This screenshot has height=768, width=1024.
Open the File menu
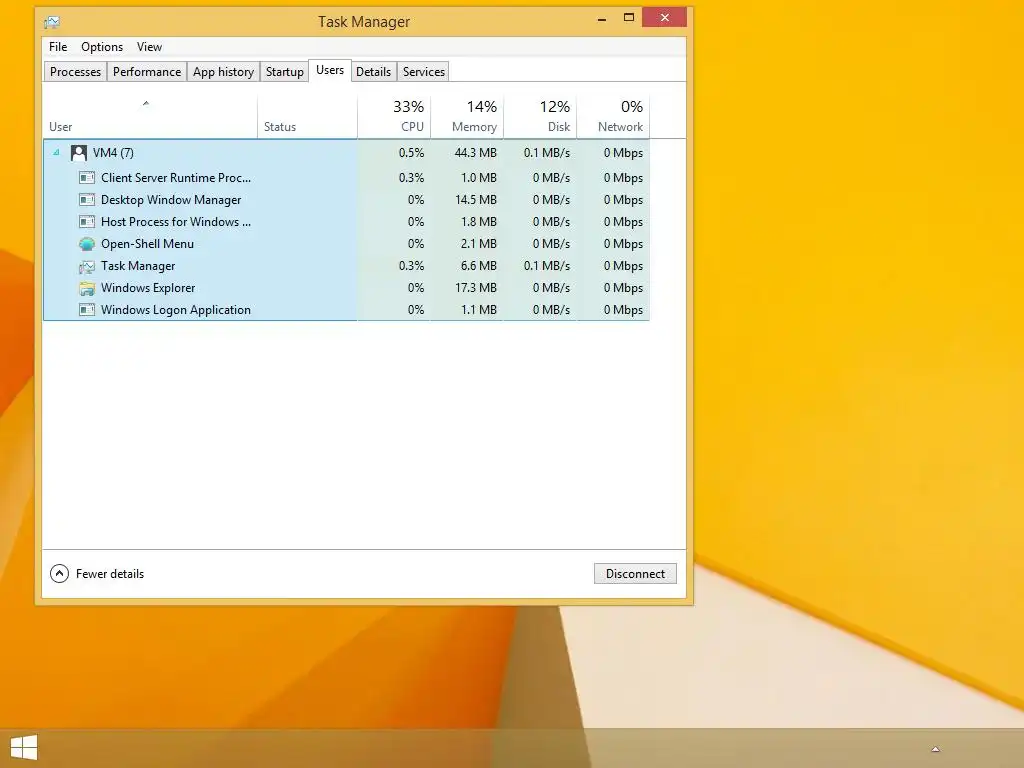[x=58, y=47]
